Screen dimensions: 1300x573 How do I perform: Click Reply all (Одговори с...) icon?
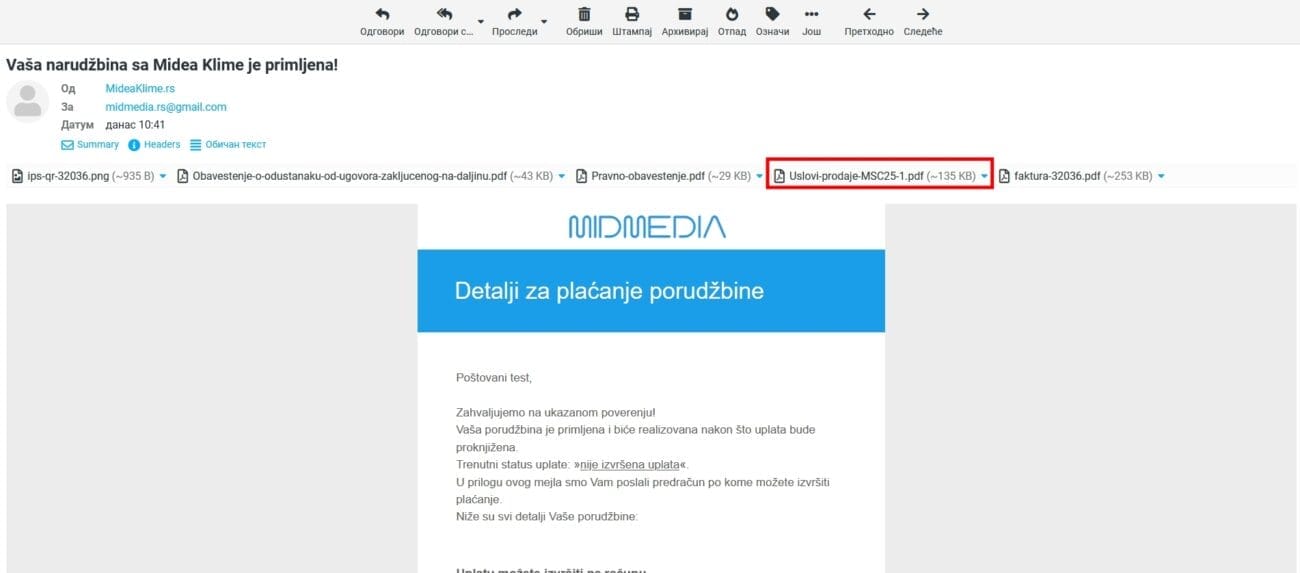[x=445, y=14]
